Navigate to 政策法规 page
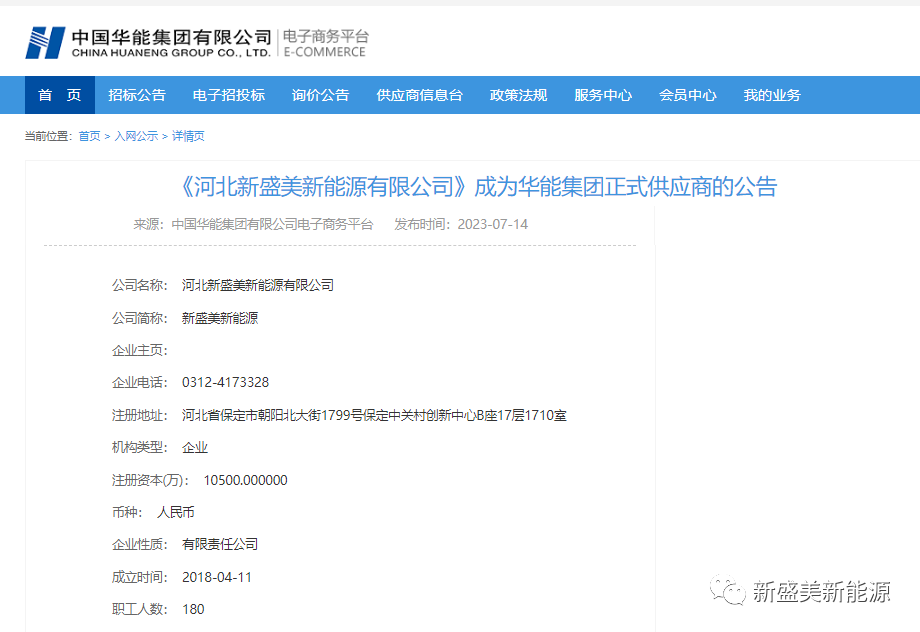 pos(519,95)
